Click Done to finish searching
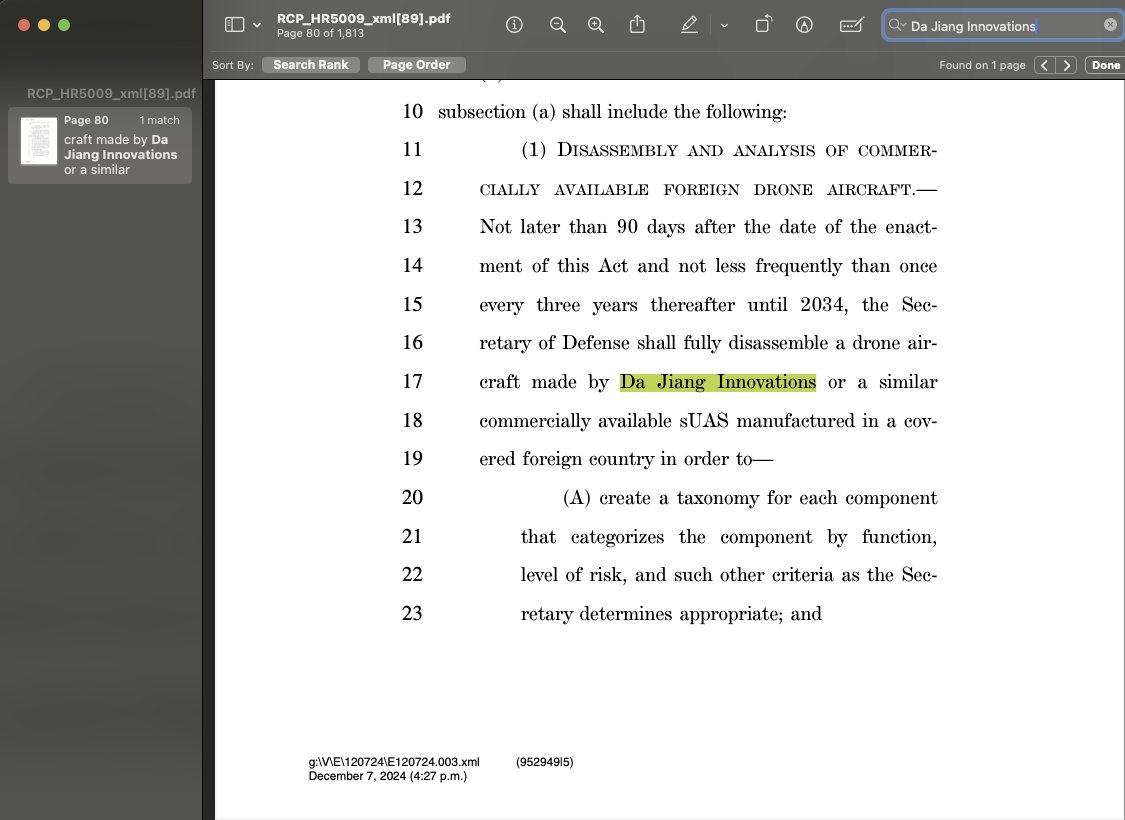The image size is (1125, 820). (1105, 65)
